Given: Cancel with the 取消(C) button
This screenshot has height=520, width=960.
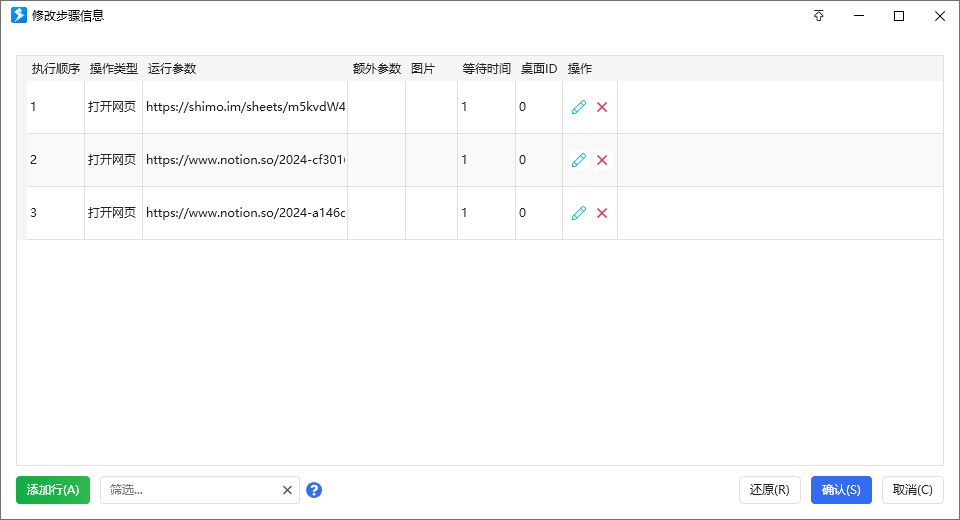Looking at the screenshot, I should (912, 490).
